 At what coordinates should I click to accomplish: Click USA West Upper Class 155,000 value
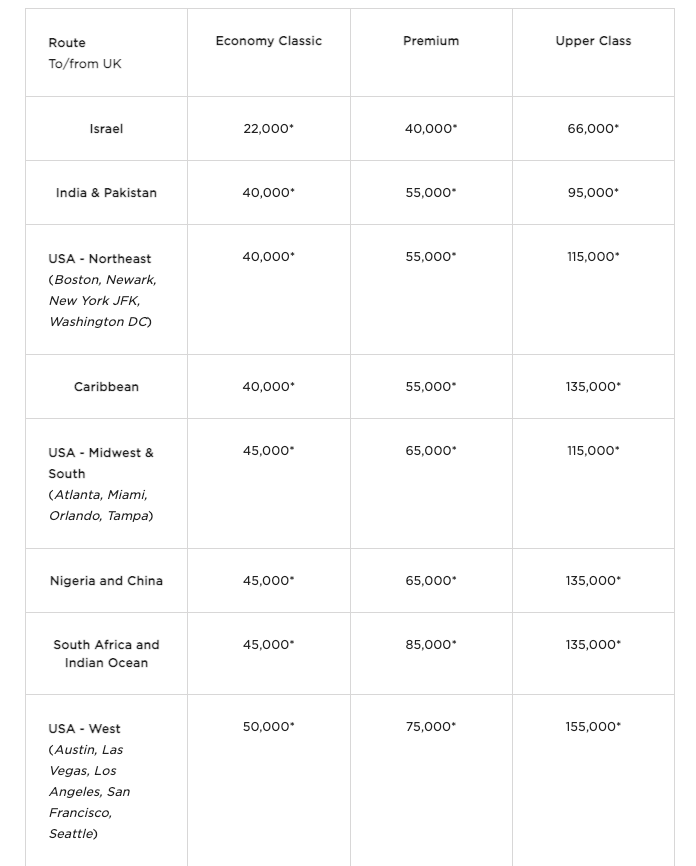[593, 727]
